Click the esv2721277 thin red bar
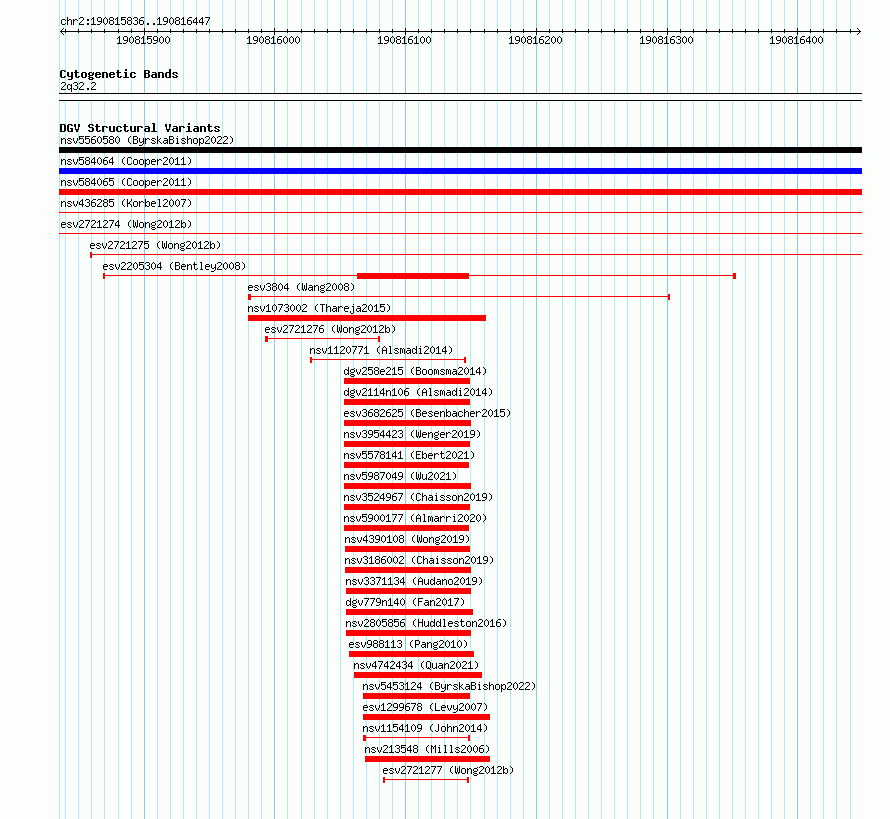 [x=426, y=780]
